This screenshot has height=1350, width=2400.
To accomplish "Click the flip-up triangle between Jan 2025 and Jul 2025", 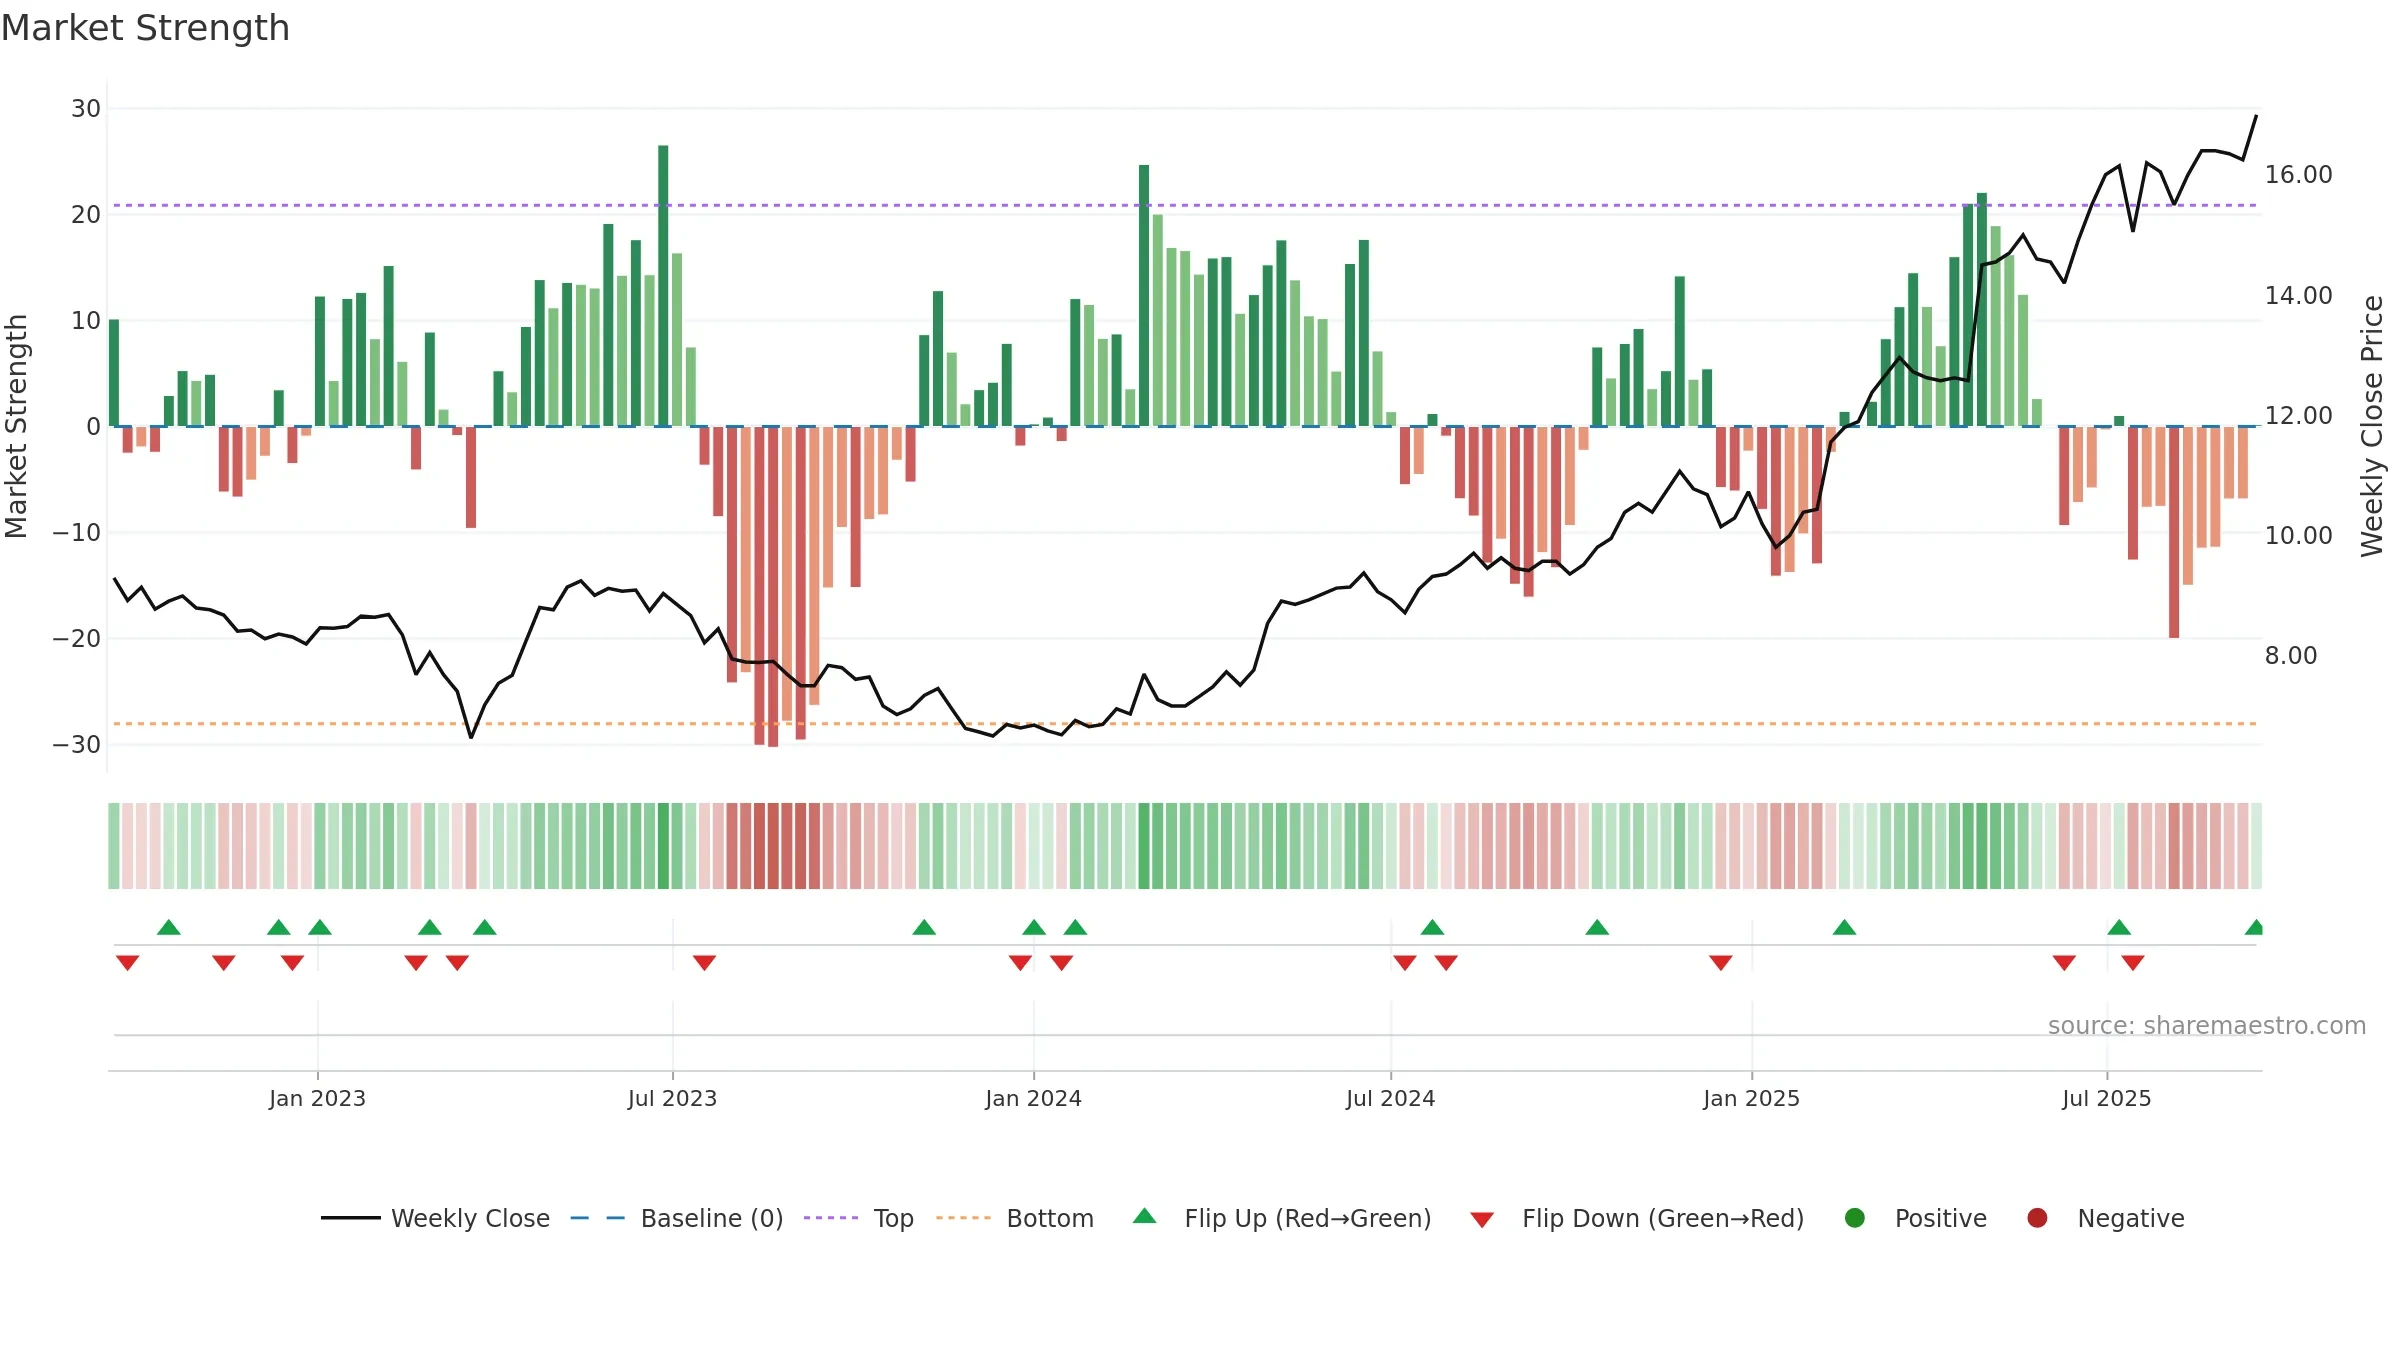I will (1844, 927).
